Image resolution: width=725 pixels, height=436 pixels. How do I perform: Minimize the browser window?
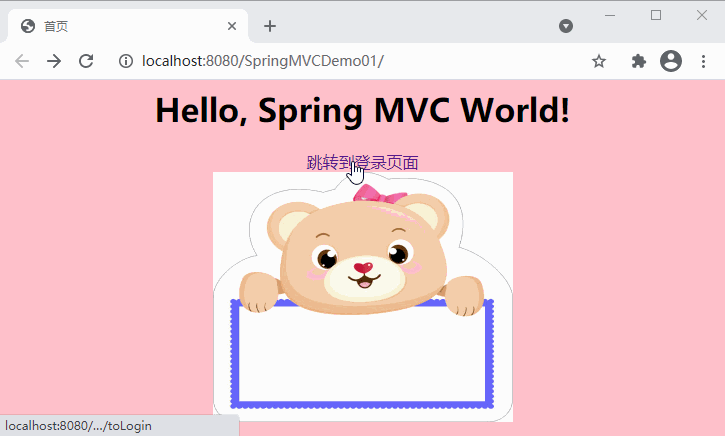610,15
